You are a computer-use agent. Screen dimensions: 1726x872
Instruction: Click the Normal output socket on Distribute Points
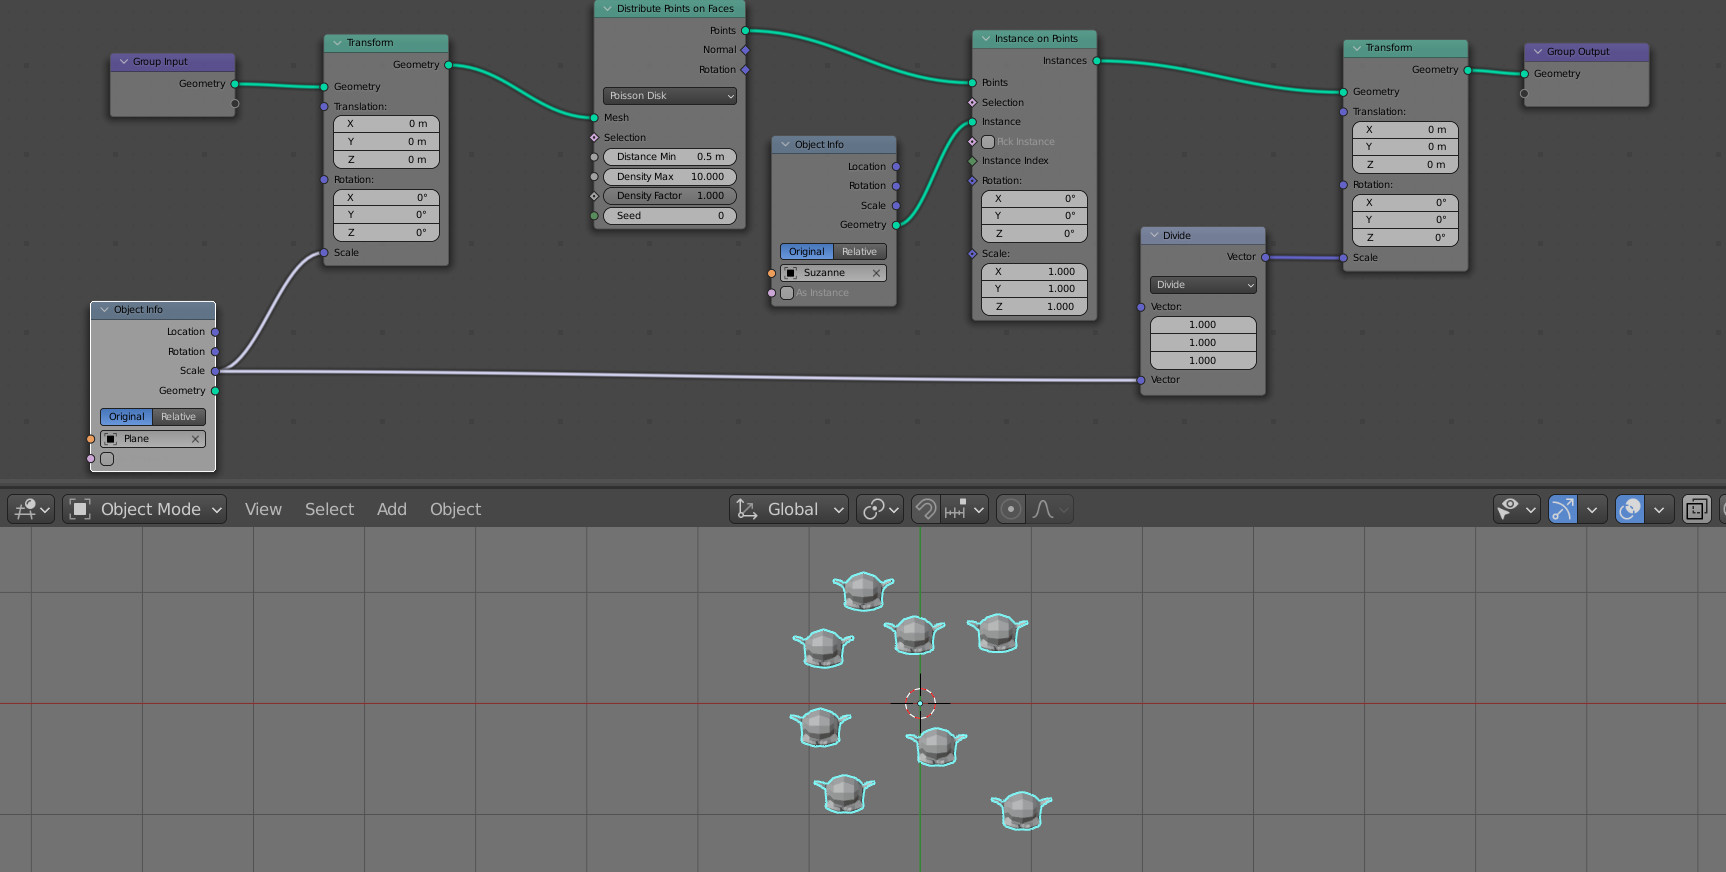point(745,50)
